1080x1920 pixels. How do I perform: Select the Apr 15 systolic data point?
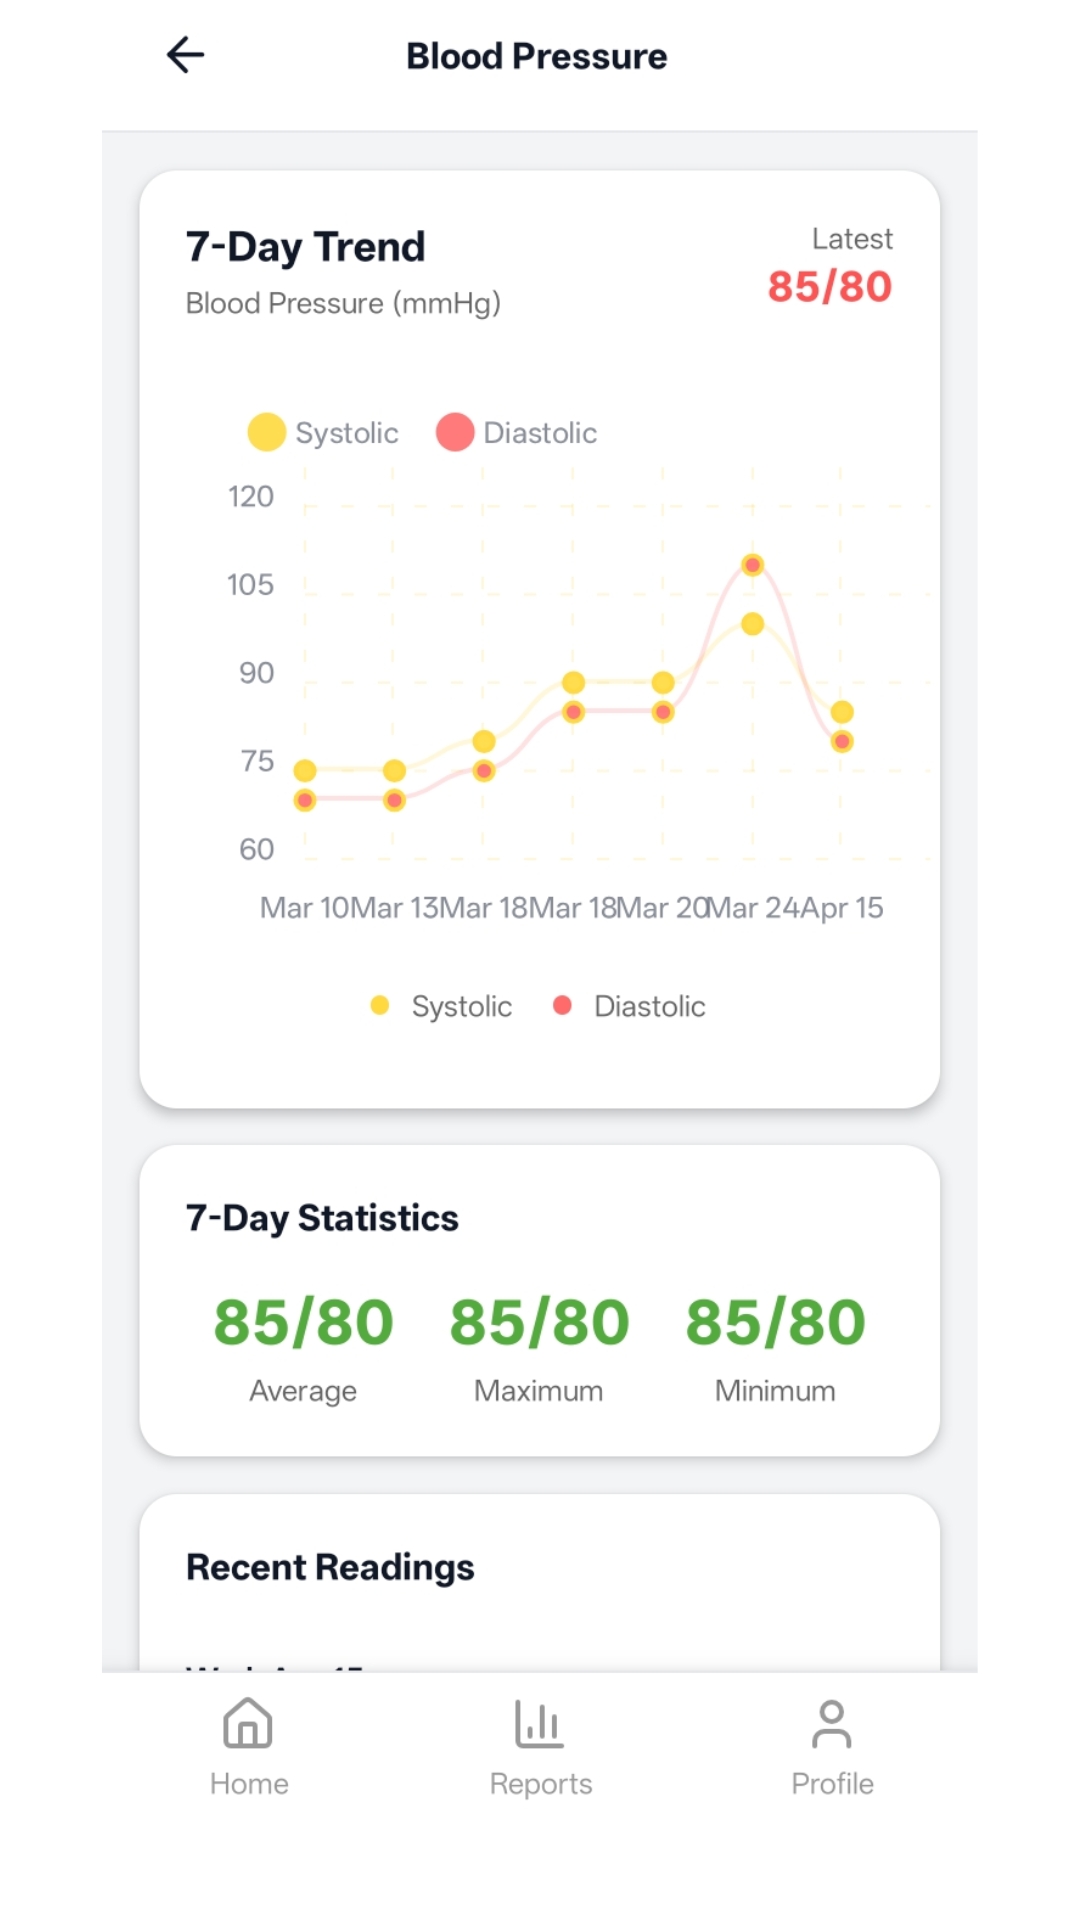point(842,712)
